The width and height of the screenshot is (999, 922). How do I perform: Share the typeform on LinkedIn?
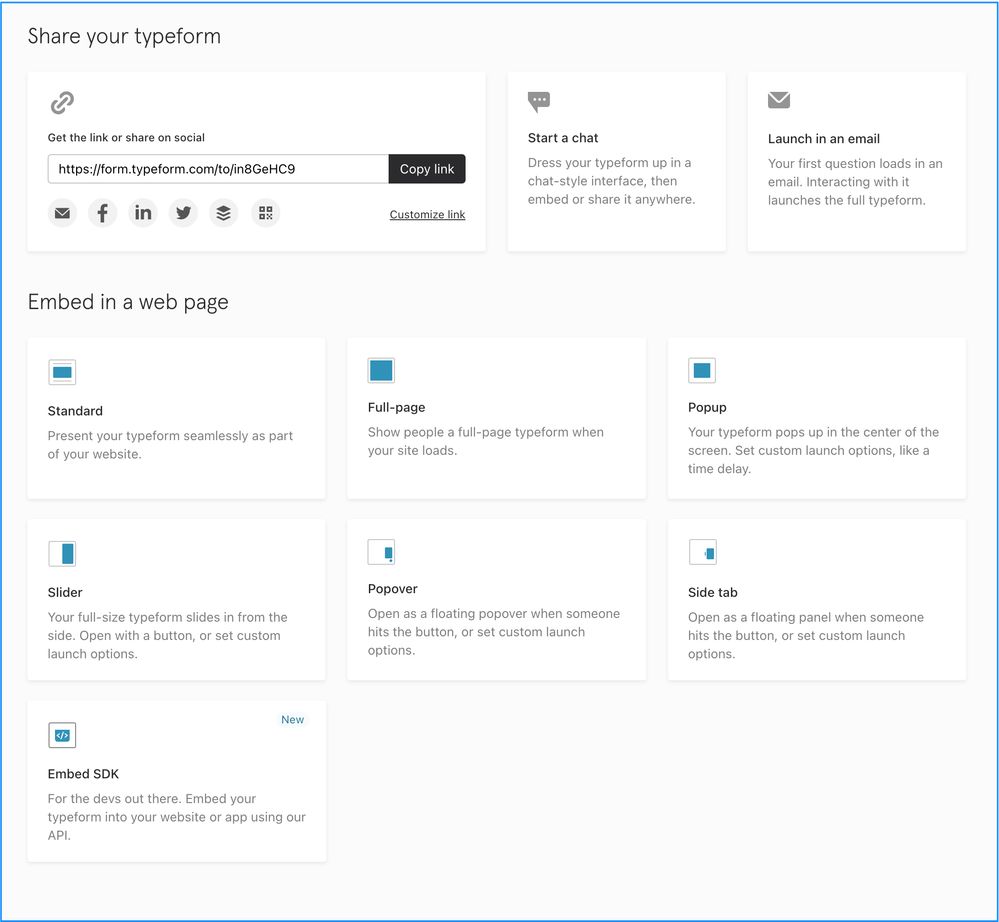tap(143, 213)
